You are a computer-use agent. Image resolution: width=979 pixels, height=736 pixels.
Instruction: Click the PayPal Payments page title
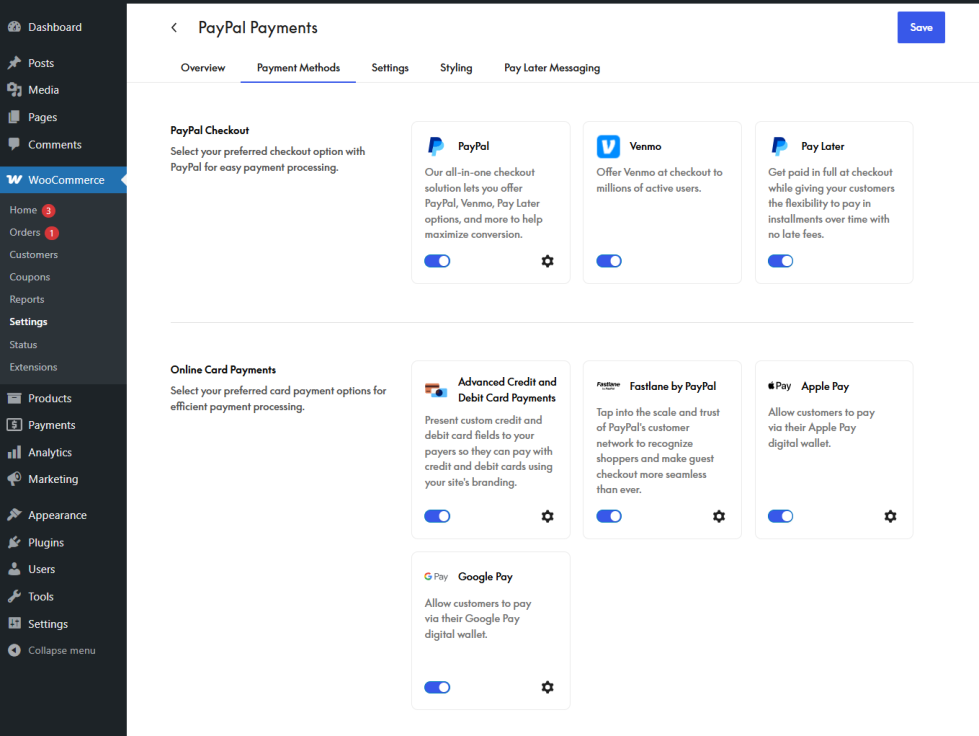pos(258,27)
